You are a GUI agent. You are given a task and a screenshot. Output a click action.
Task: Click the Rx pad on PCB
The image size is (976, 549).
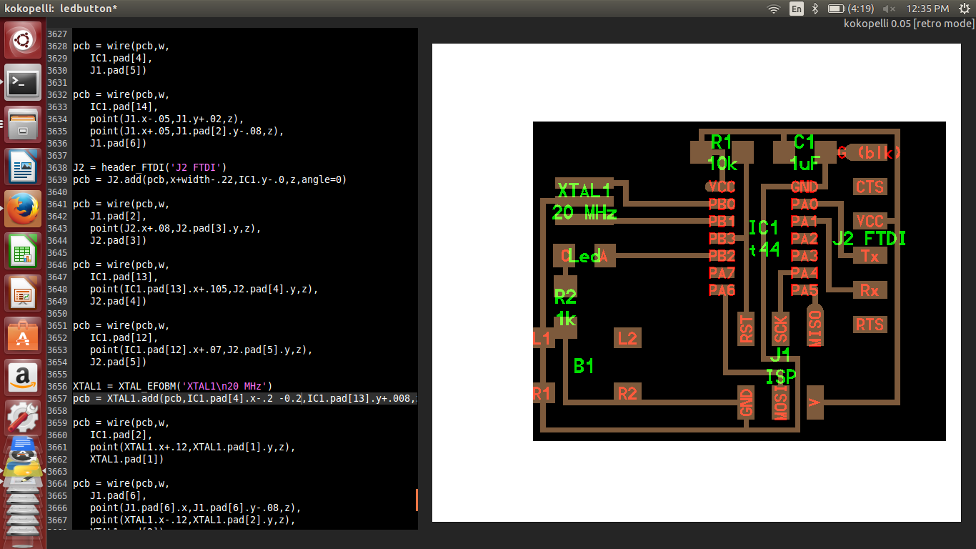coord(870,290)
